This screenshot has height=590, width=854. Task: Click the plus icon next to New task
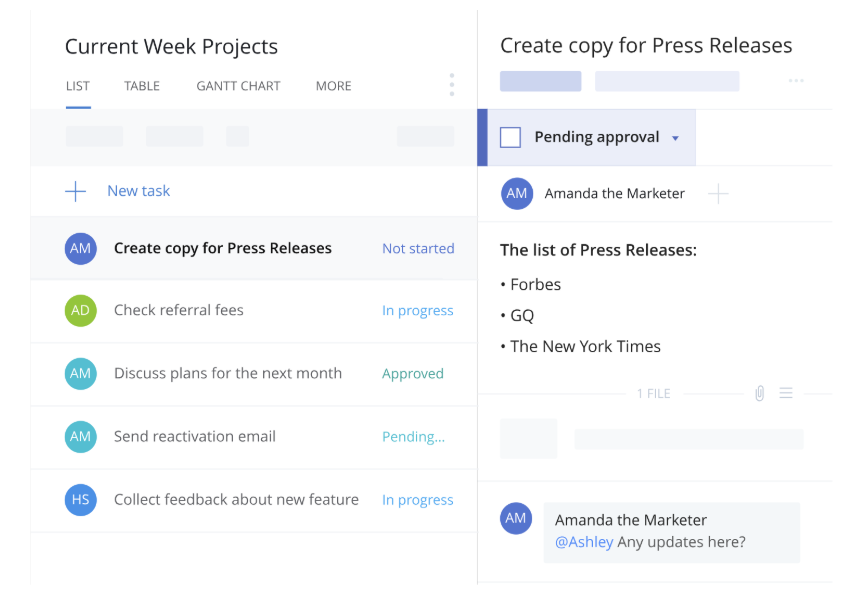pos(76,191)
